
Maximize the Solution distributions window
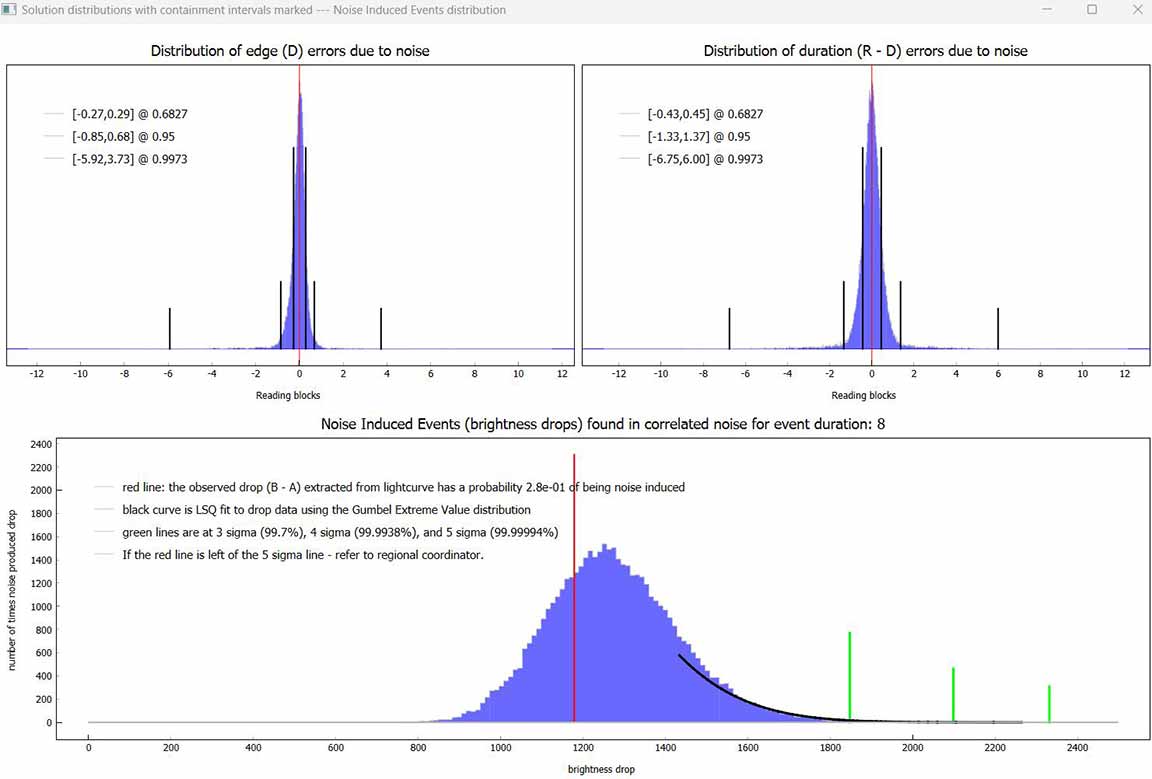(1092, 10)
